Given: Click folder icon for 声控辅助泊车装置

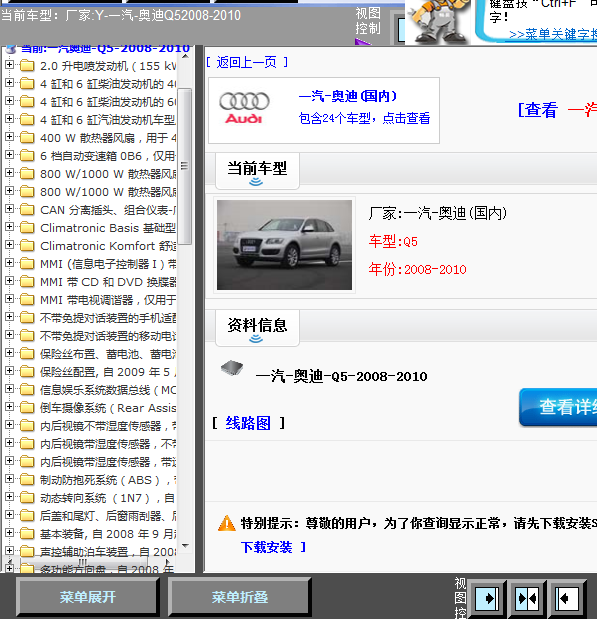Looking at the screenshot, I should pyautogui.click(x=27, y=552).
